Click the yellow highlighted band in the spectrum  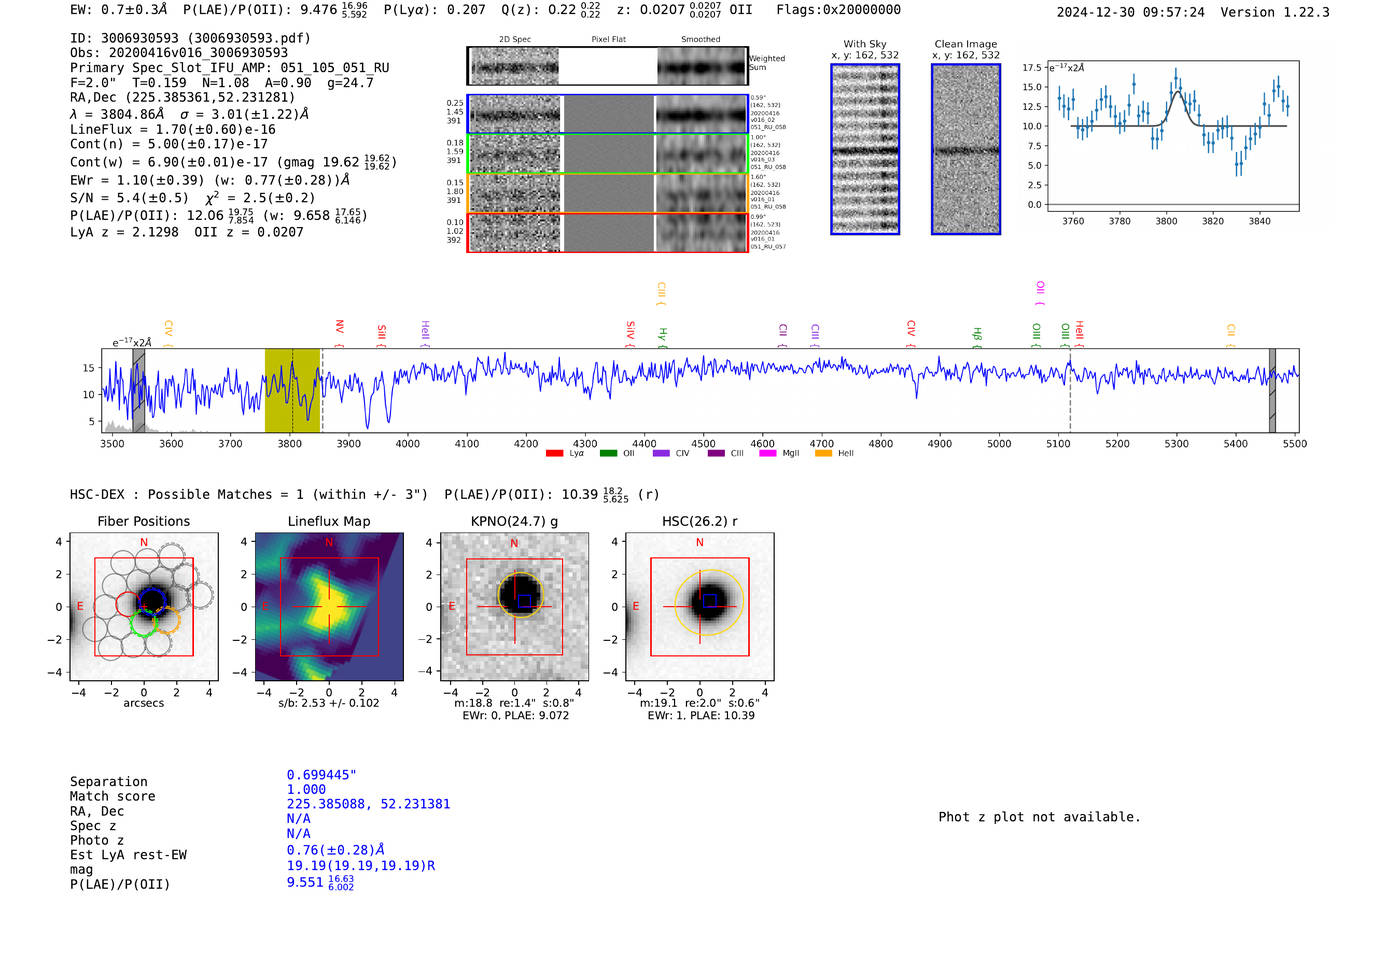[x=292, y=390]
